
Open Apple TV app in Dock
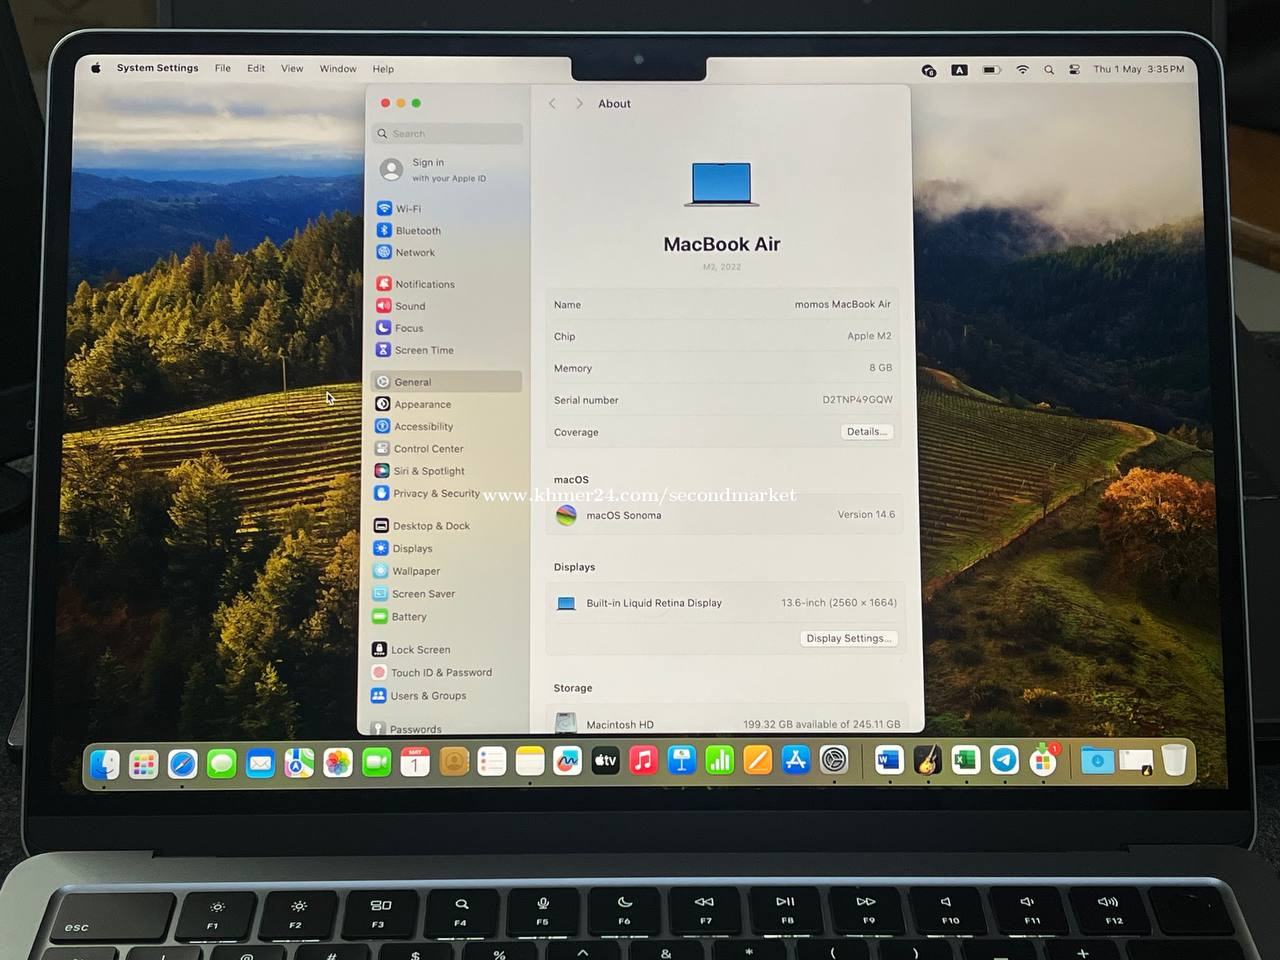605,761
